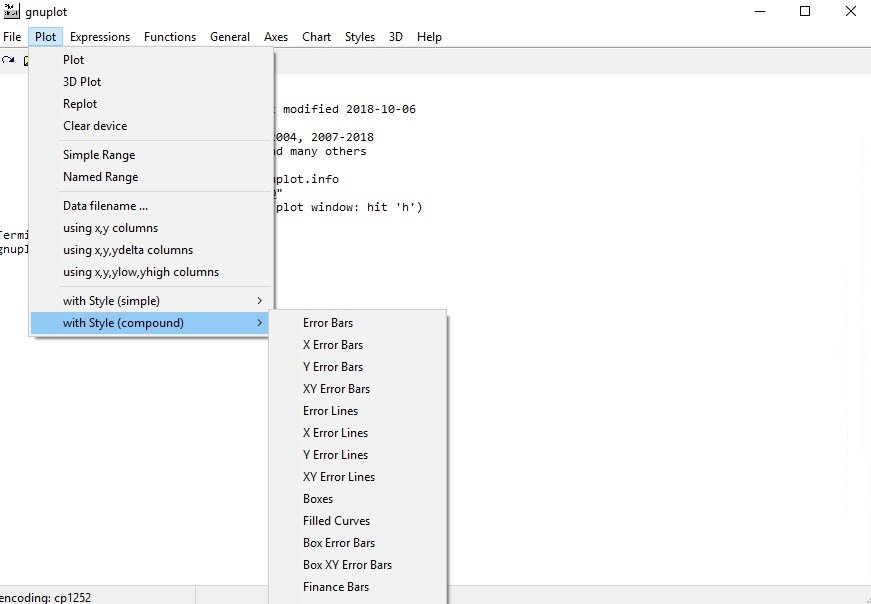This screenshot has width=871, height=604.
Task: Select using x,y,ydelta columns
Action: [151, 250]
